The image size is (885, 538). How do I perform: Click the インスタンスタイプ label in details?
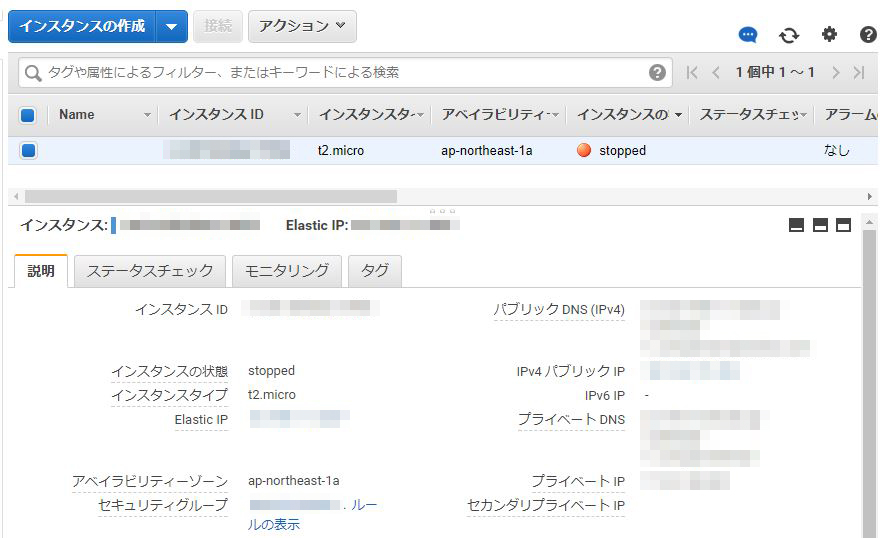169,395
